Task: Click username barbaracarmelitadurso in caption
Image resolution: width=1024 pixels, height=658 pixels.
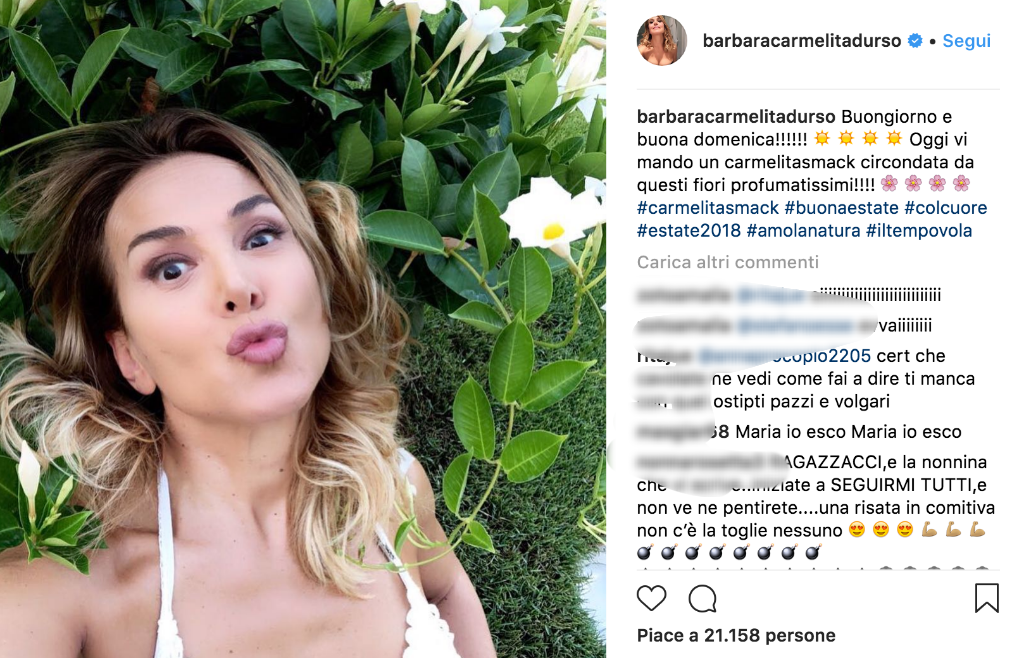Action: [x=736, y=117]
